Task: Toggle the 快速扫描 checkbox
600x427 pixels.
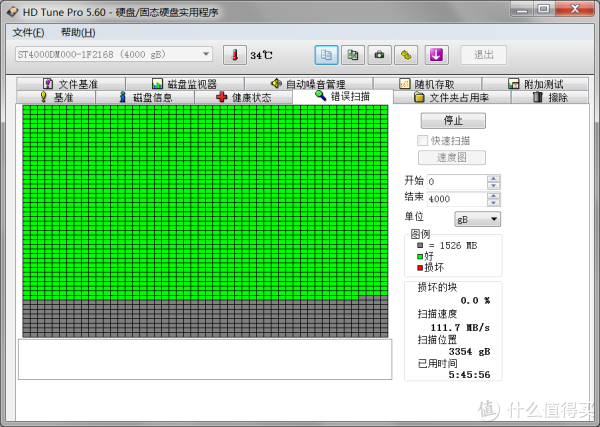Action: pos(422,140)
